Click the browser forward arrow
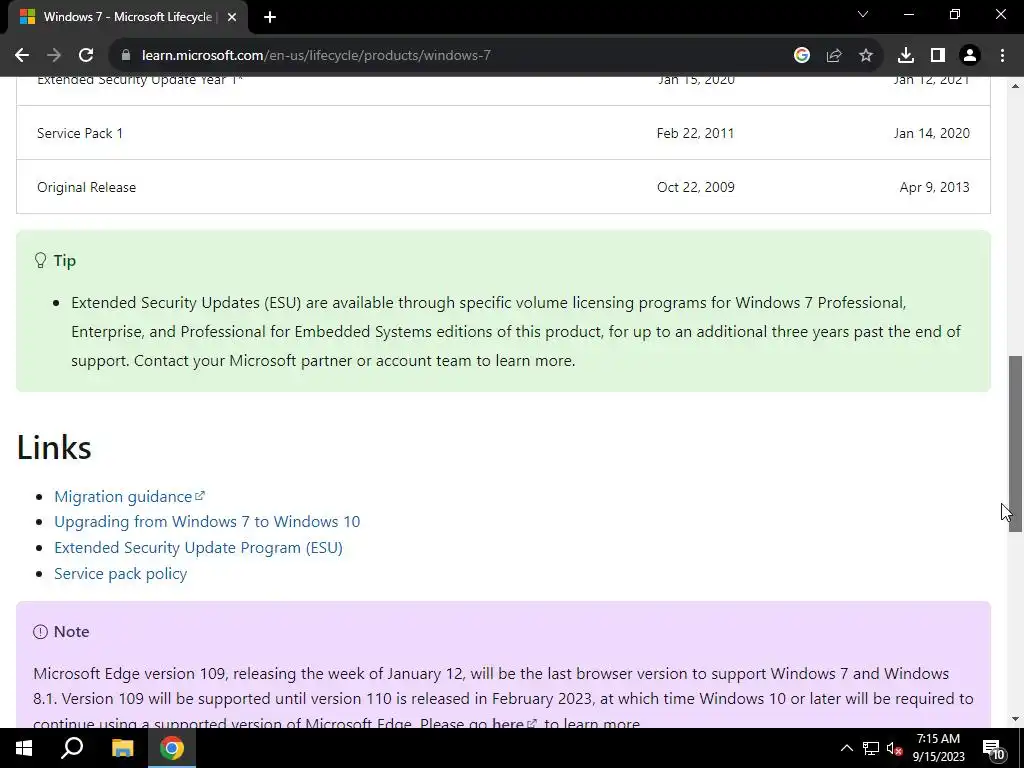The height and width of the screenshot is (768, 1024). click(x=54, y=56)
